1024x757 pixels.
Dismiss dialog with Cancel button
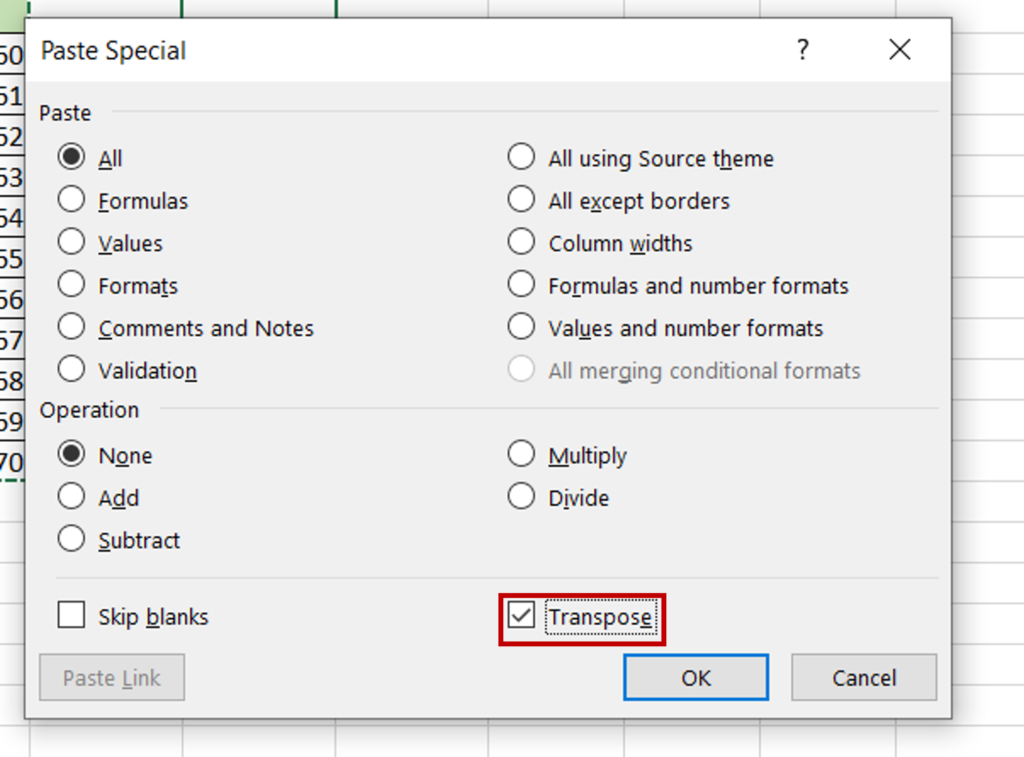(863, 677)
